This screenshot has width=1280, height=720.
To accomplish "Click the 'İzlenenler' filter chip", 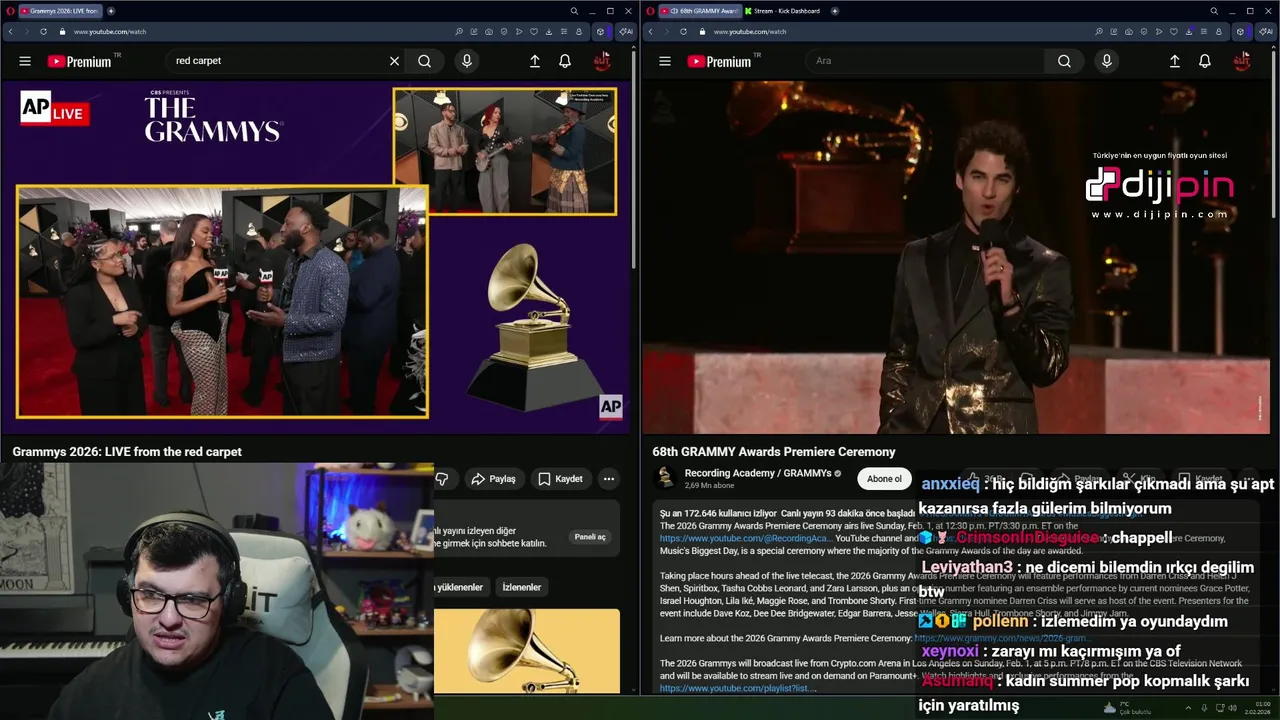I will 521,587.
